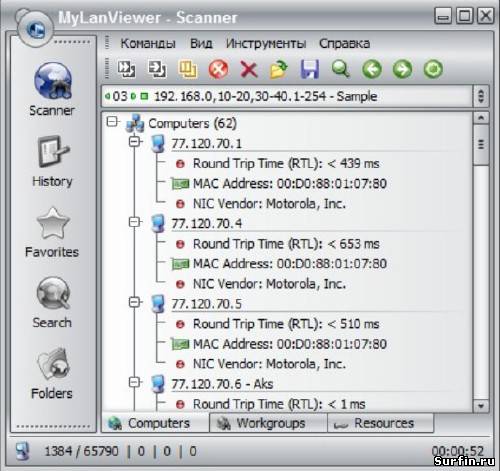Click the scrollbar down arrow
The image size is (500, 471).
point(481,406)
